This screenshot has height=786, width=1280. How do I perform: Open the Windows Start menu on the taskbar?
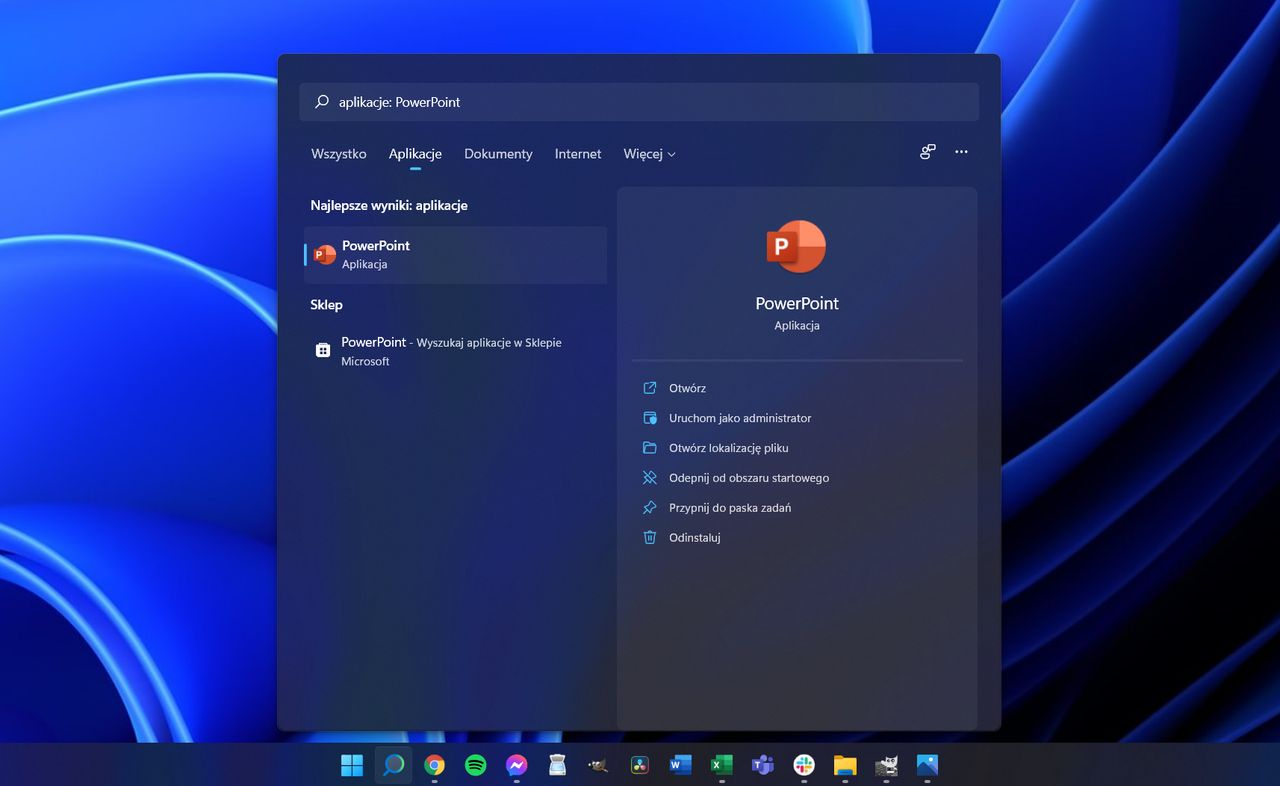(352, 765)
